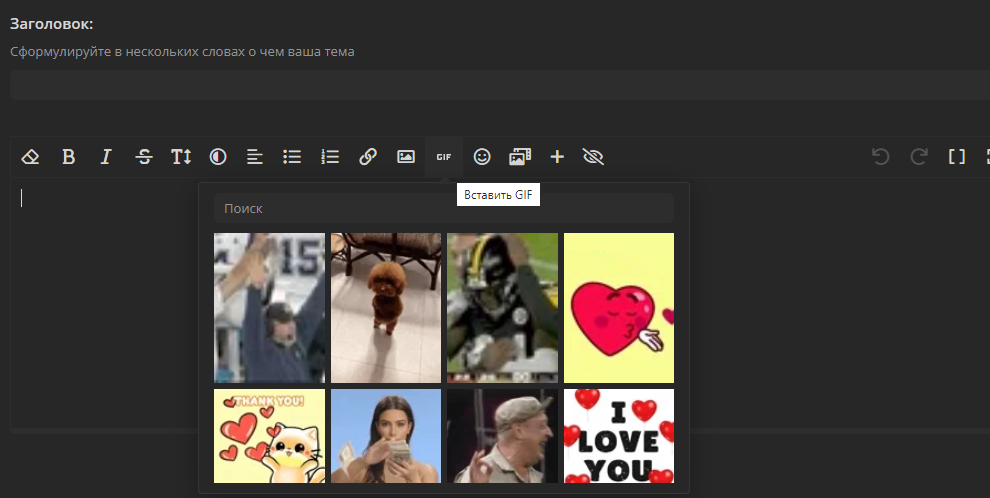Select the woman counting money GIF
The height and width of the screenshot is (498, 990).
(386, 436)
